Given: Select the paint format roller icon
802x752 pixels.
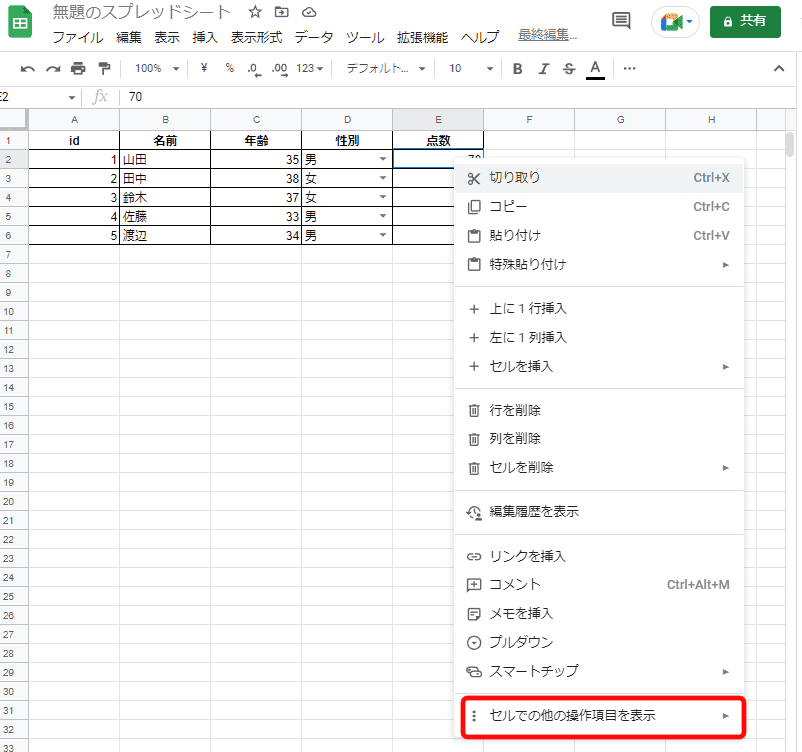Looking at the screenshot, I should click(x=103, y=69).
